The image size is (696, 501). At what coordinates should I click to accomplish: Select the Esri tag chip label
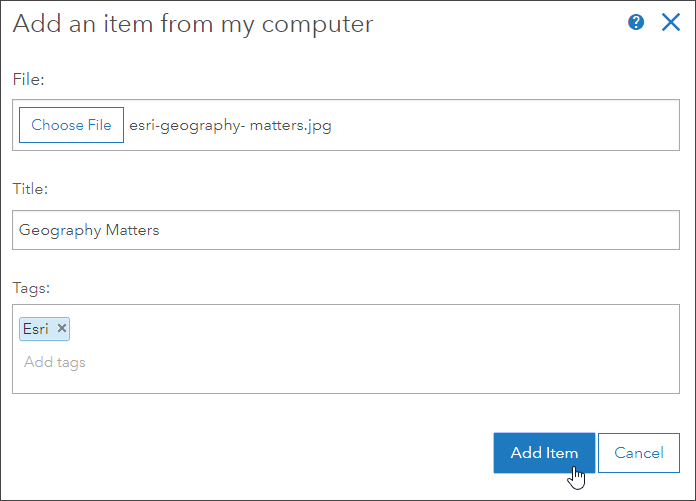tap(35, 328)
